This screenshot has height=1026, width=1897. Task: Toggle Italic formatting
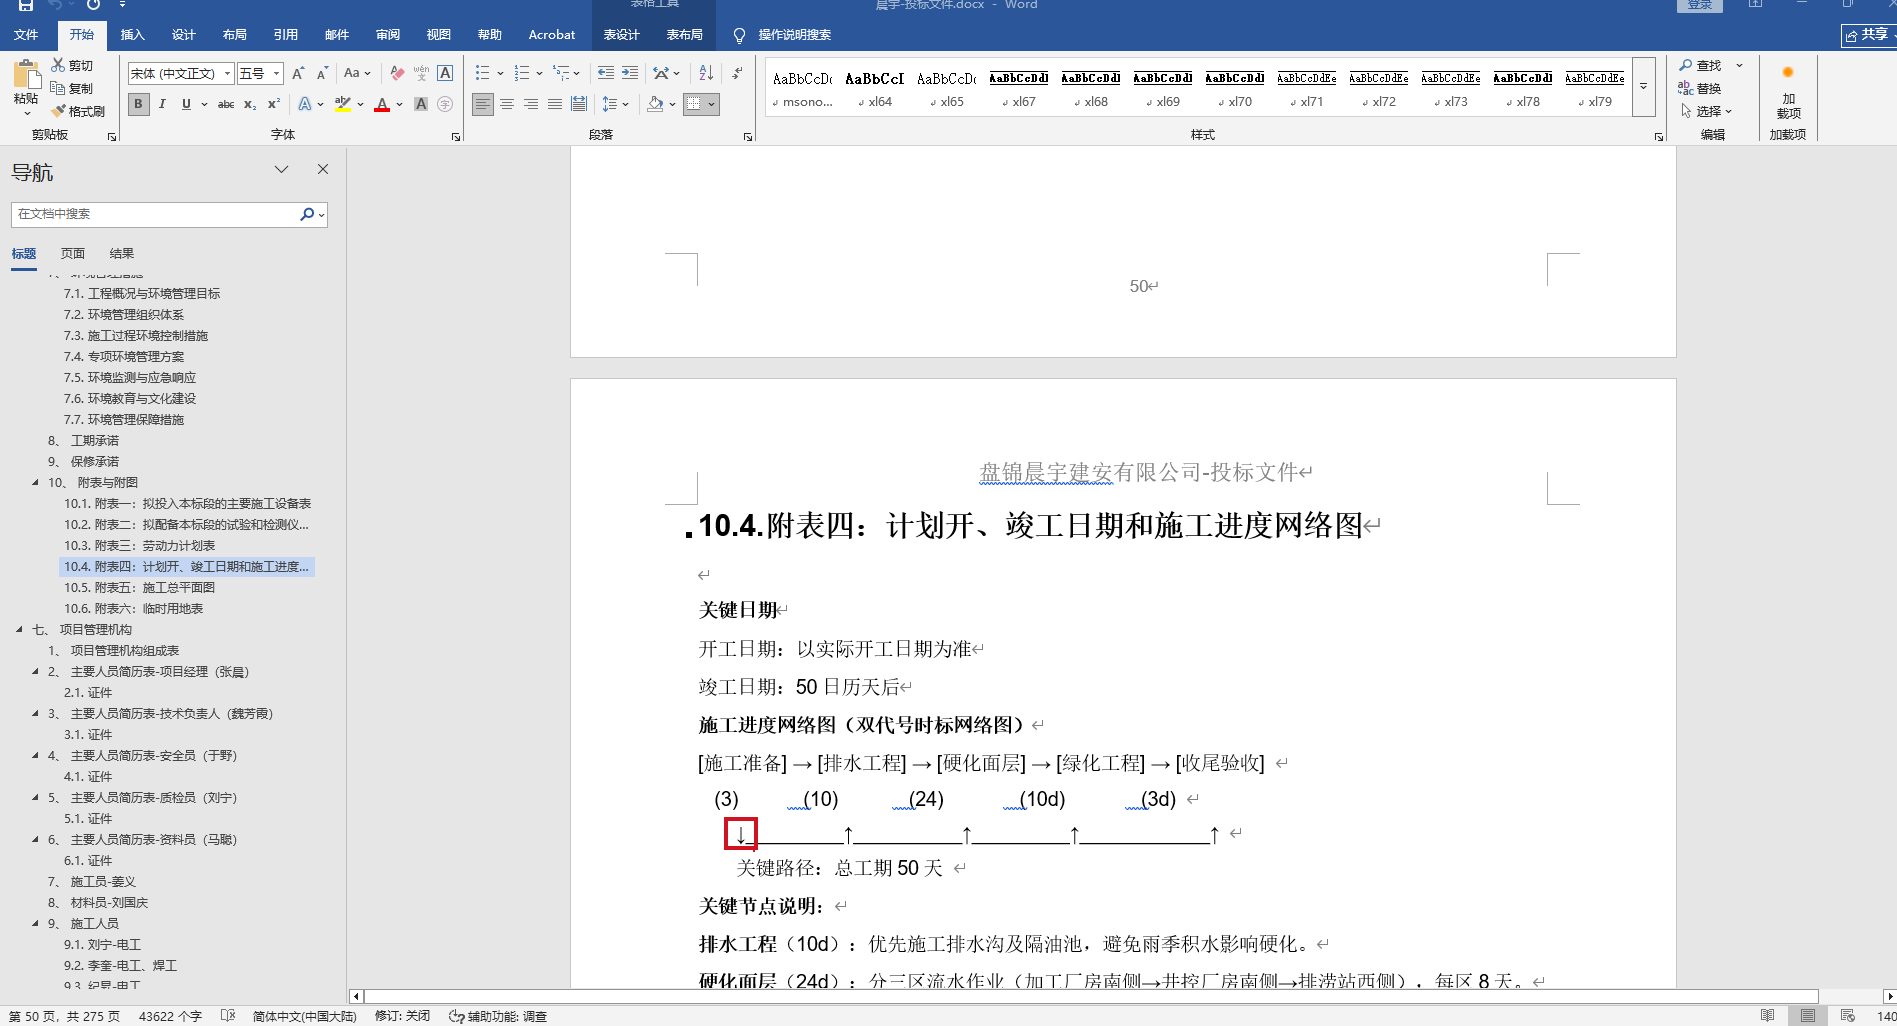tap(162, 104)
